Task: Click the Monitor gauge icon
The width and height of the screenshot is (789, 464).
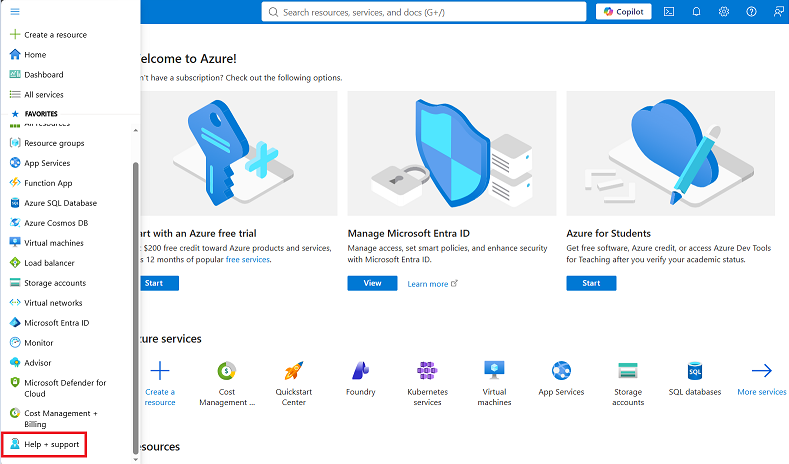Action: tap(15, 343)
